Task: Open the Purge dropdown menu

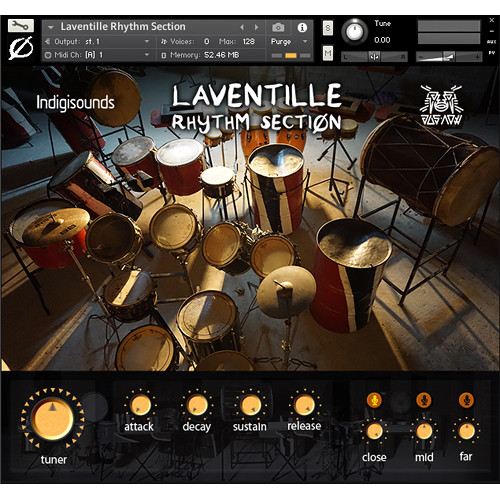Action: point(289,42)
